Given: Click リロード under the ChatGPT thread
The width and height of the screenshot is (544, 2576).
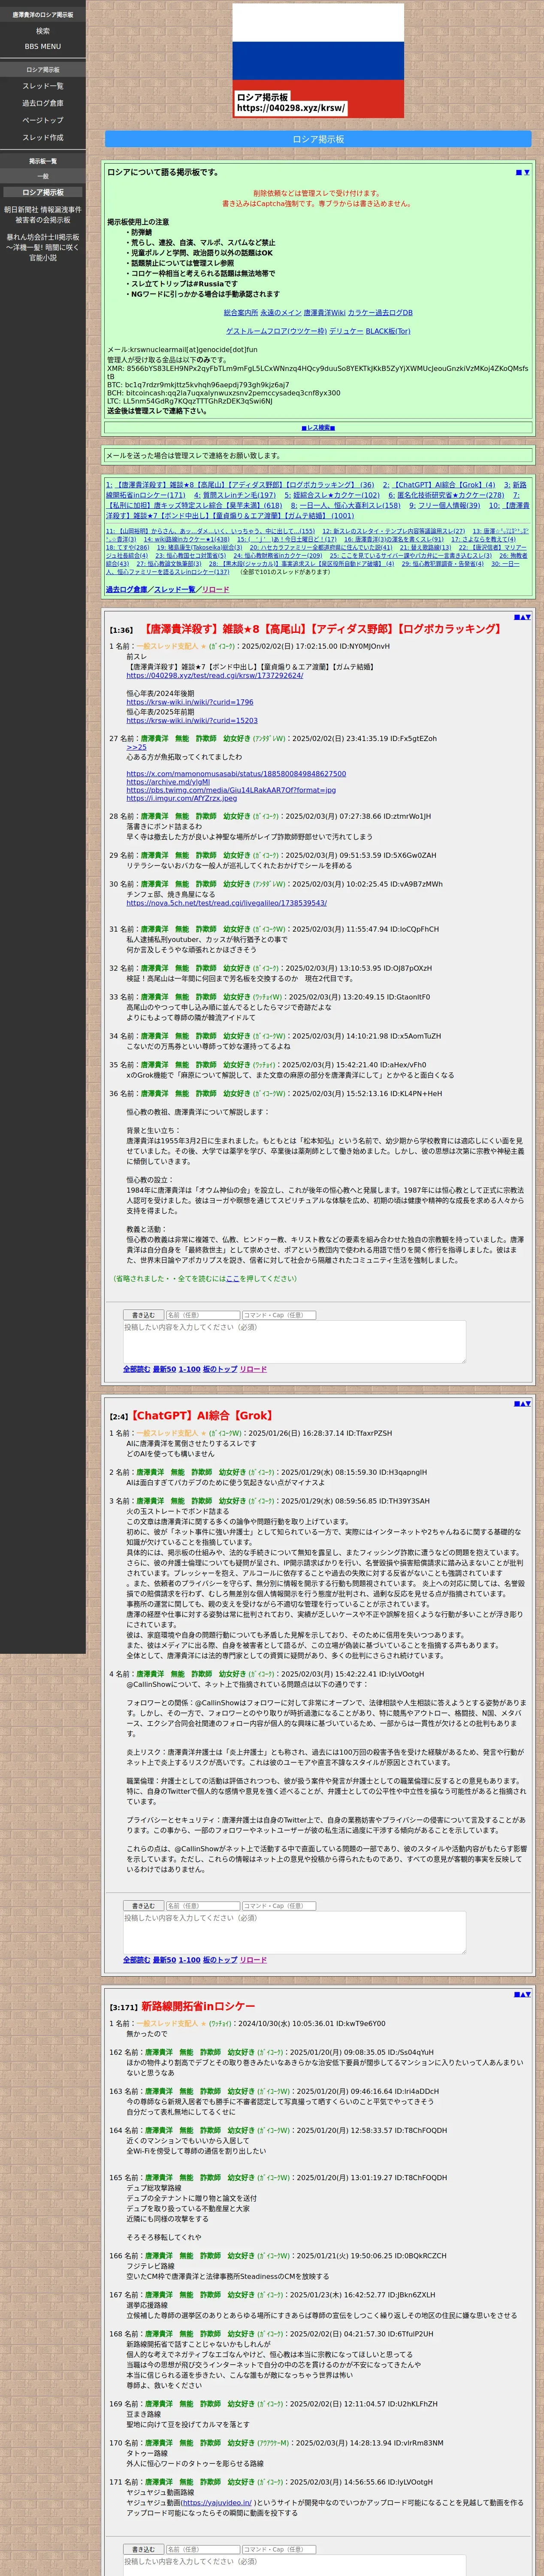Looking at the screenshot, I should [253, 1960].
